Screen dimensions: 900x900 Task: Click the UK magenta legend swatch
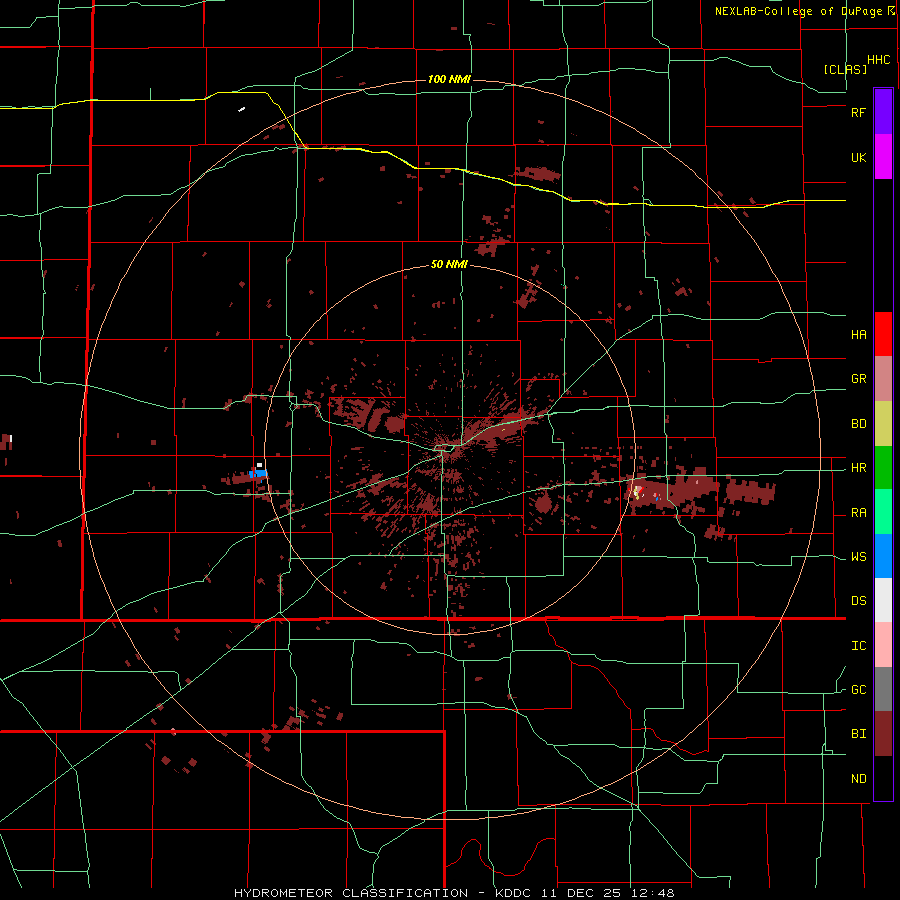pos(883,157)
